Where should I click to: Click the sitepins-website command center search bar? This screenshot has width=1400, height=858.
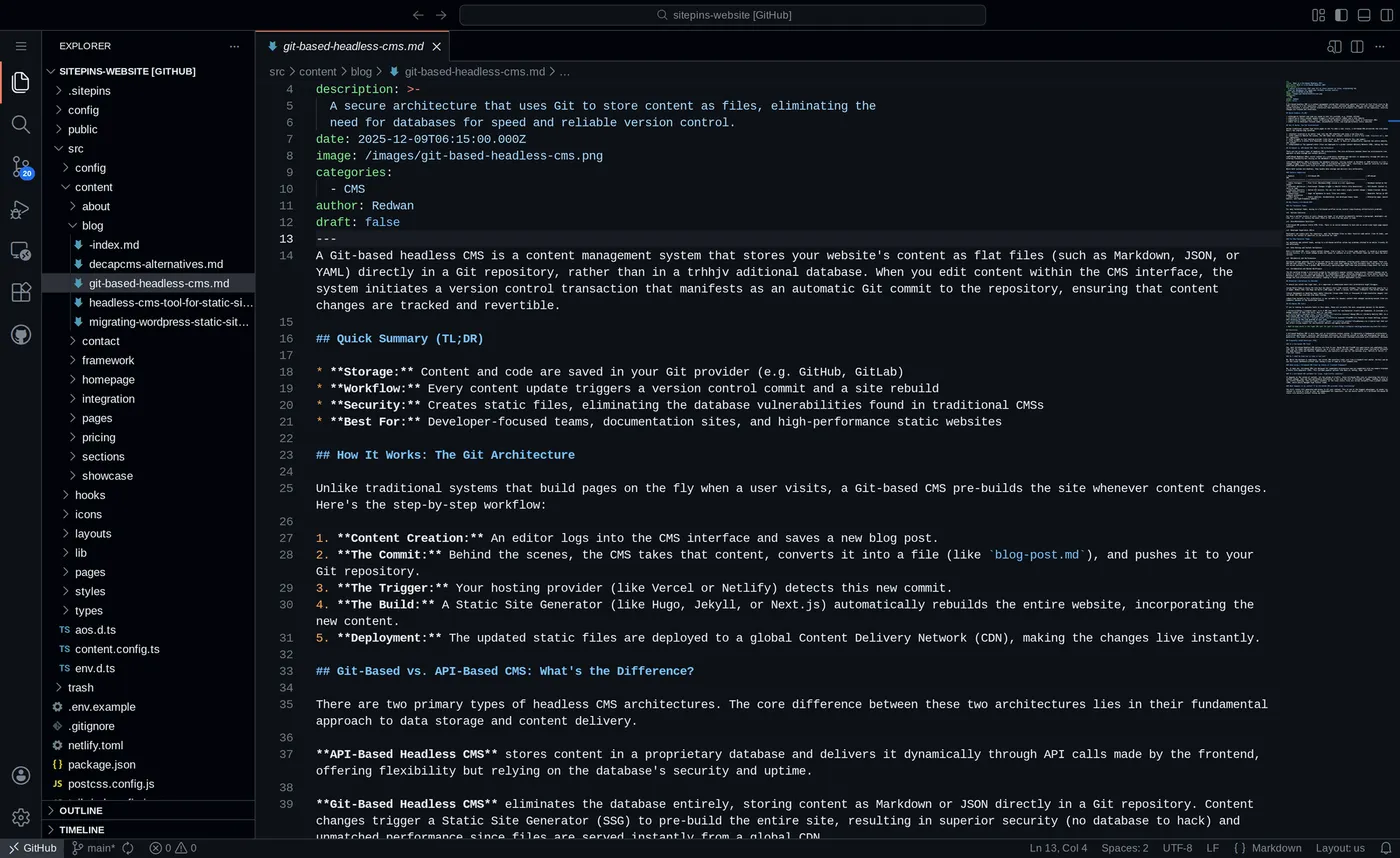722,15
